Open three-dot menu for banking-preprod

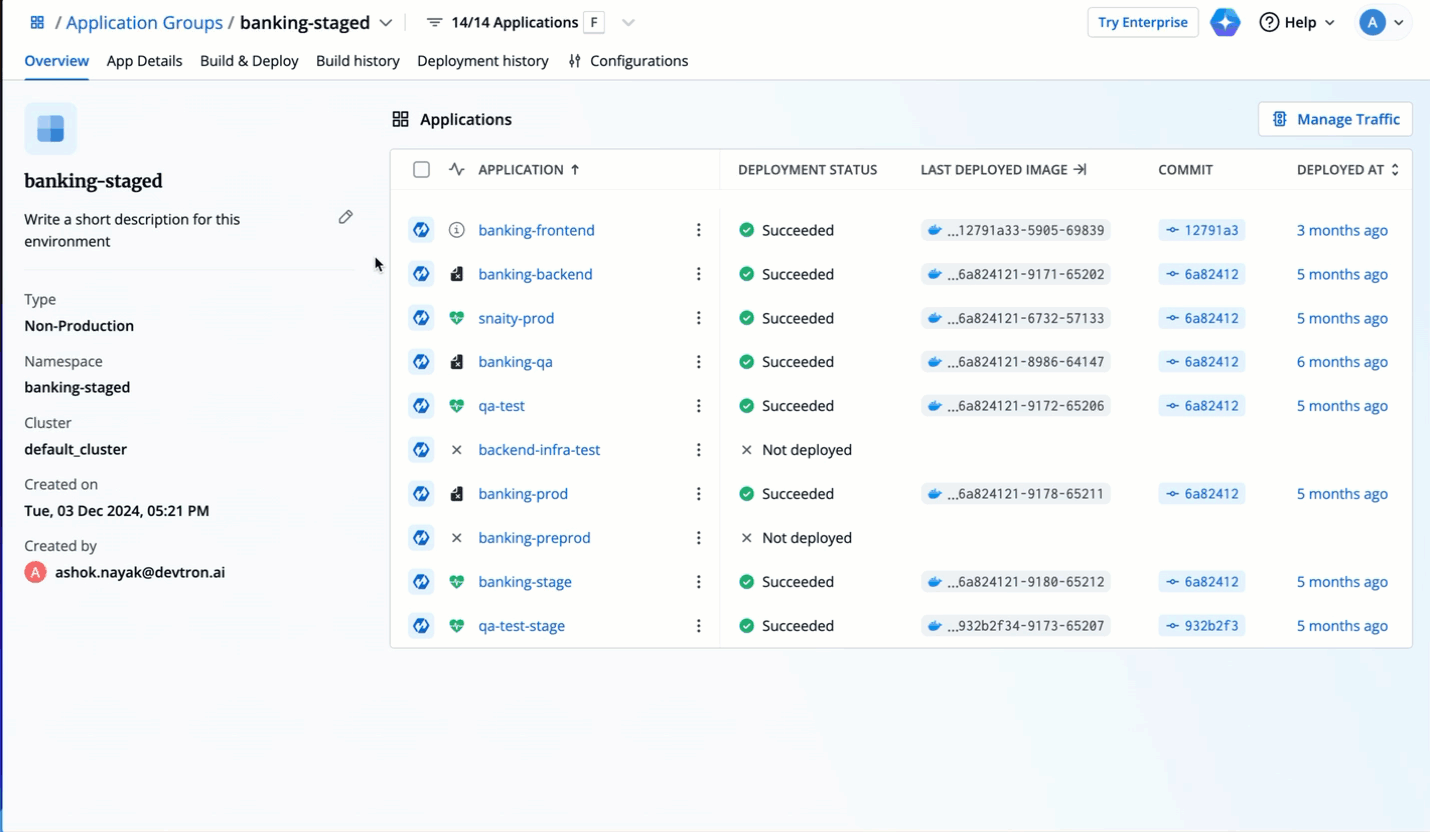pyautogui.click(x=698, y=538)
